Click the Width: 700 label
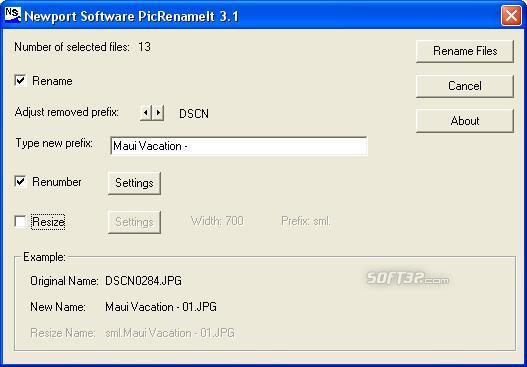 pos(217,221)
